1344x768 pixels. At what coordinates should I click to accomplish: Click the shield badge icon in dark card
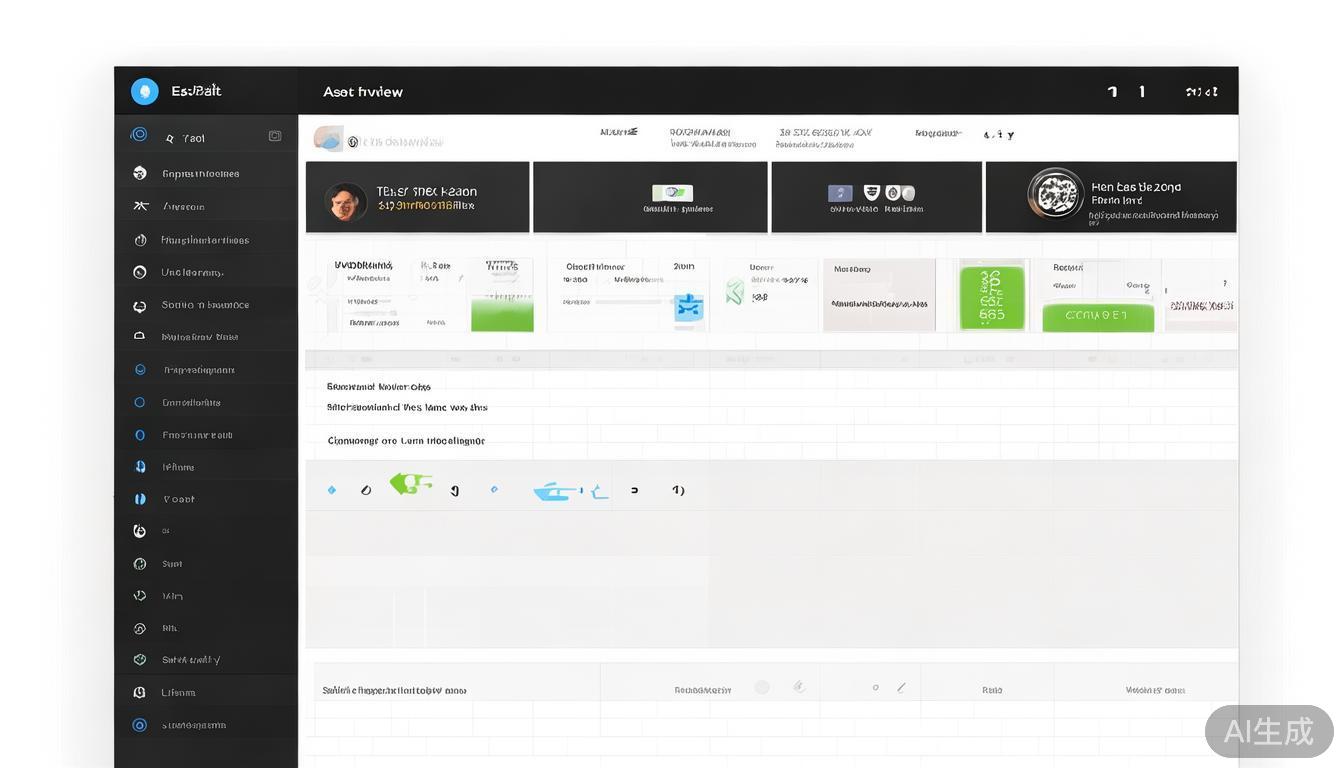(871, 193)
